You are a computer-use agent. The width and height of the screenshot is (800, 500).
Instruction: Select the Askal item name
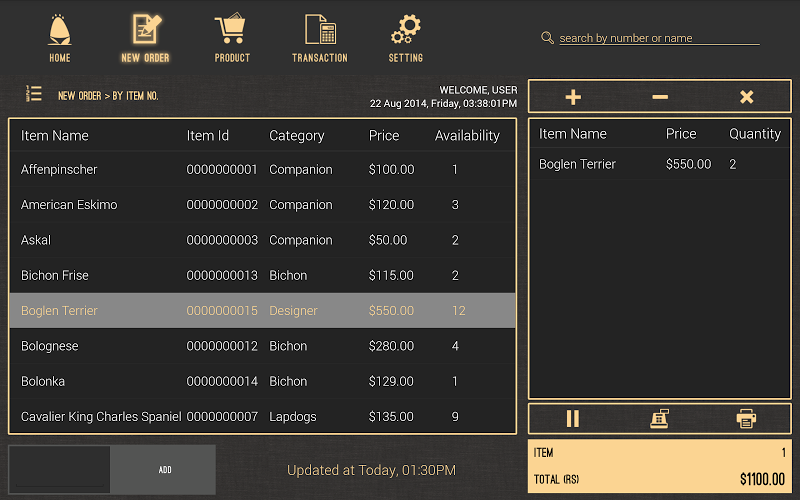36,240
